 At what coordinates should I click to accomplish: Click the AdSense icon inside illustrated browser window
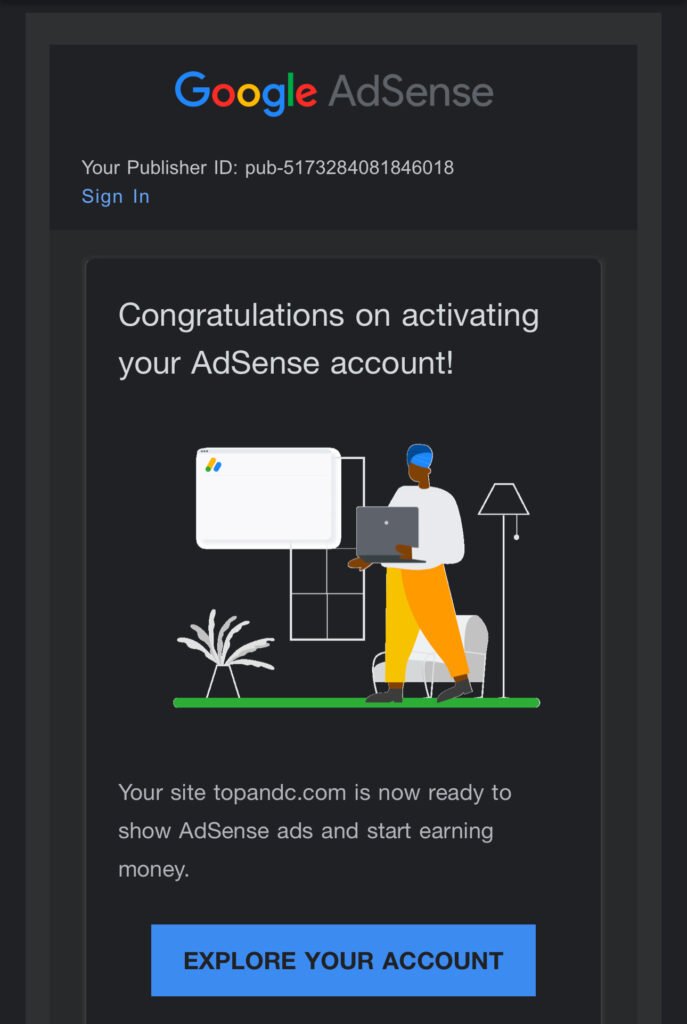click(213, 465)
